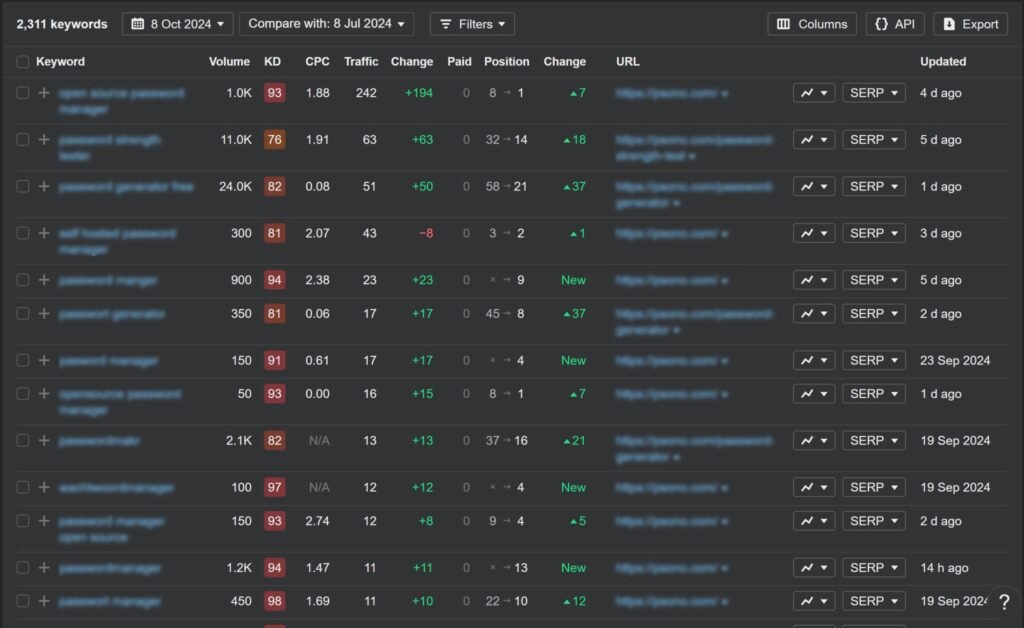Click the KD 97 difficulty badge
The width and height of the screenshot is (1024, 628).
click(x=274, y=487)
